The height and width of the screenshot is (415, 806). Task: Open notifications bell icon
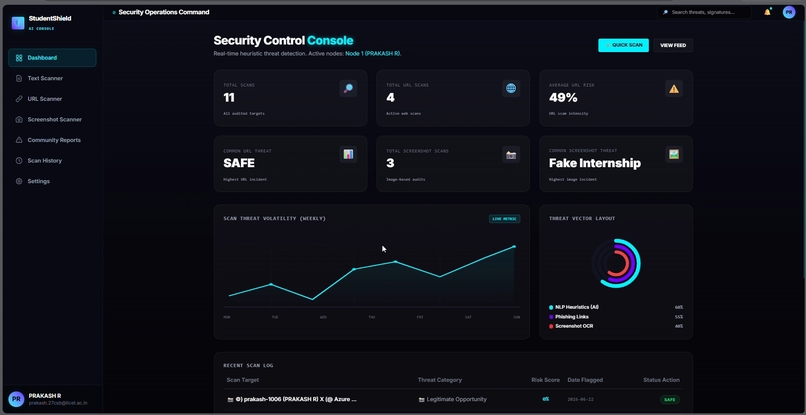(x=767, y=12)
